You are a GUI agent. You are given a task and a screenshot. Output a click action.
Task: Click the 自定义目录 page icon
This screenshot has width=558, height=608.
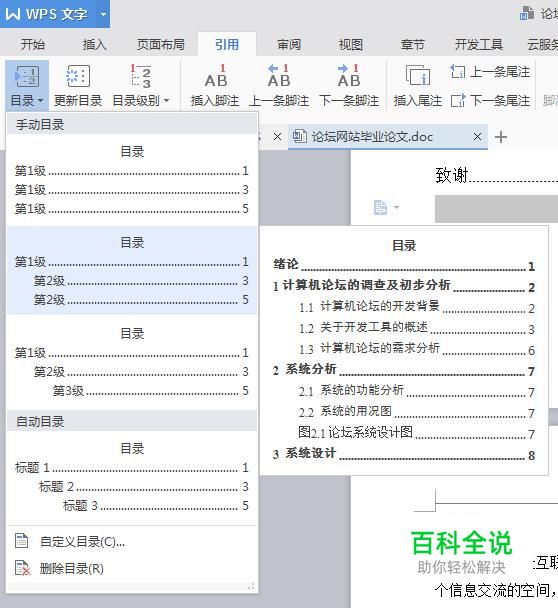pos(21,541)
